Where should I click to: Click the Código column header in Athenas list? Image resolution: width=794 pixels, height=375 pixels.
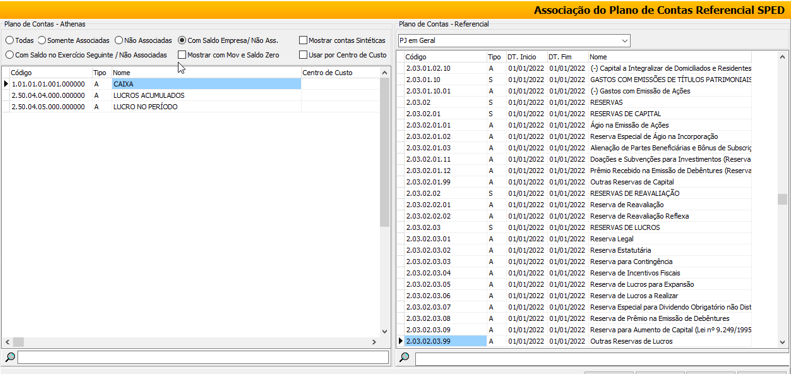51,73
